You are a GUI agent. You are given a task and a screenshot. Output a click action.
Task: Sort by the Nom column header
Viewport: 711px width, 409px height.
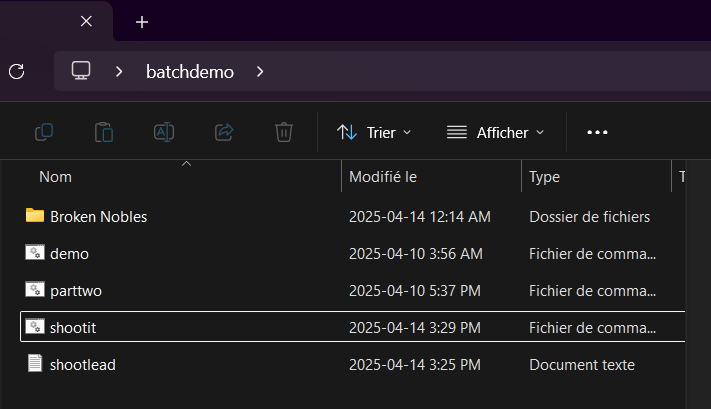[x=55, y=177]
